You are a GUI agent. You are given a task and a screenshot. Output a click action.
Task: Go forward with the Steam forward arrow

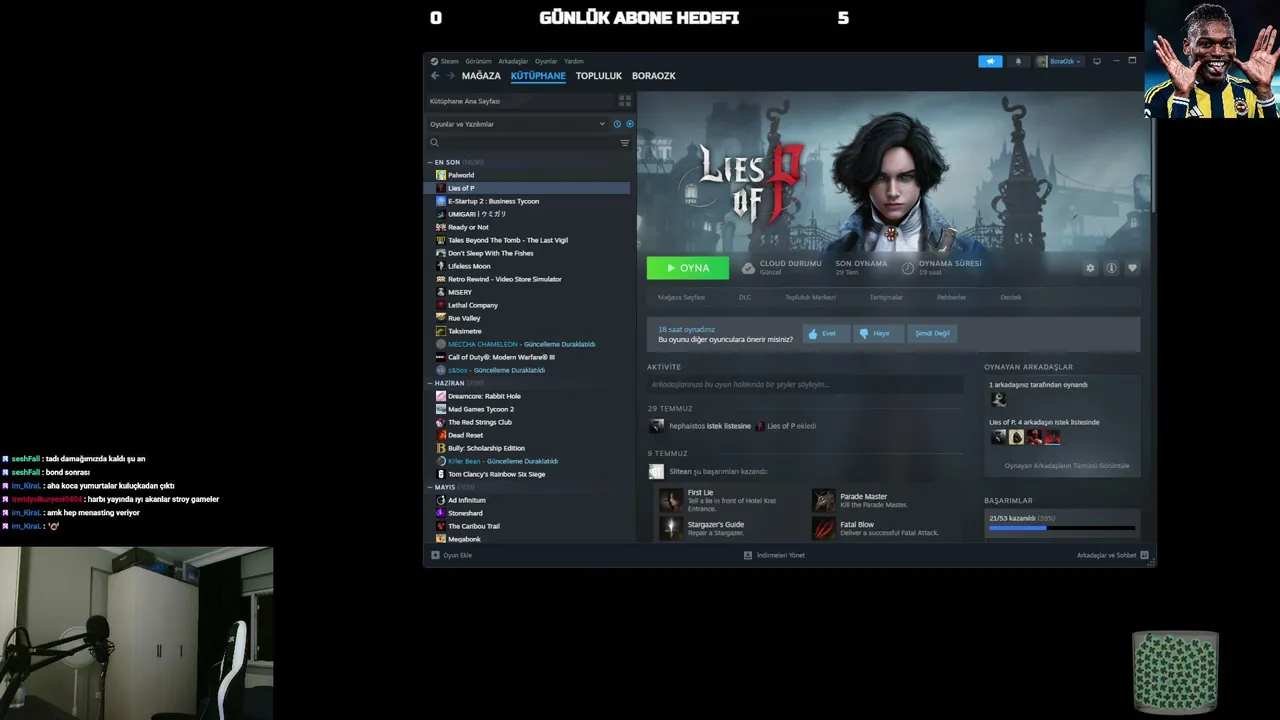coord(451,76)
